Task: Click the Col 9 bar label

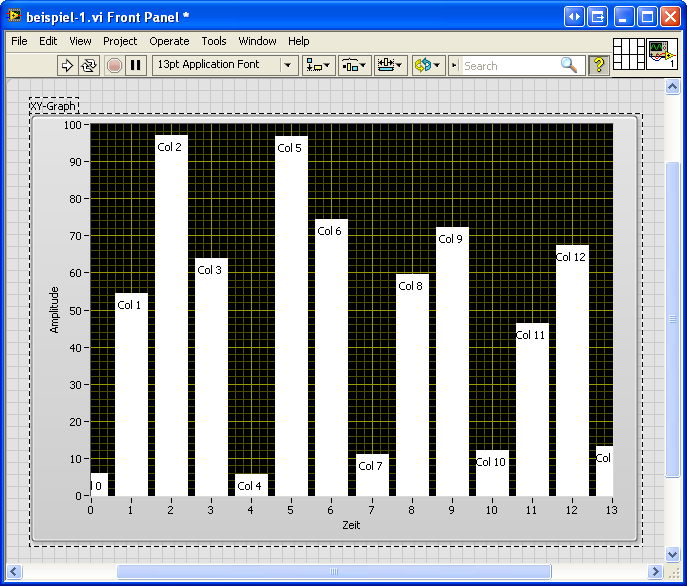Action: (450, 239)
